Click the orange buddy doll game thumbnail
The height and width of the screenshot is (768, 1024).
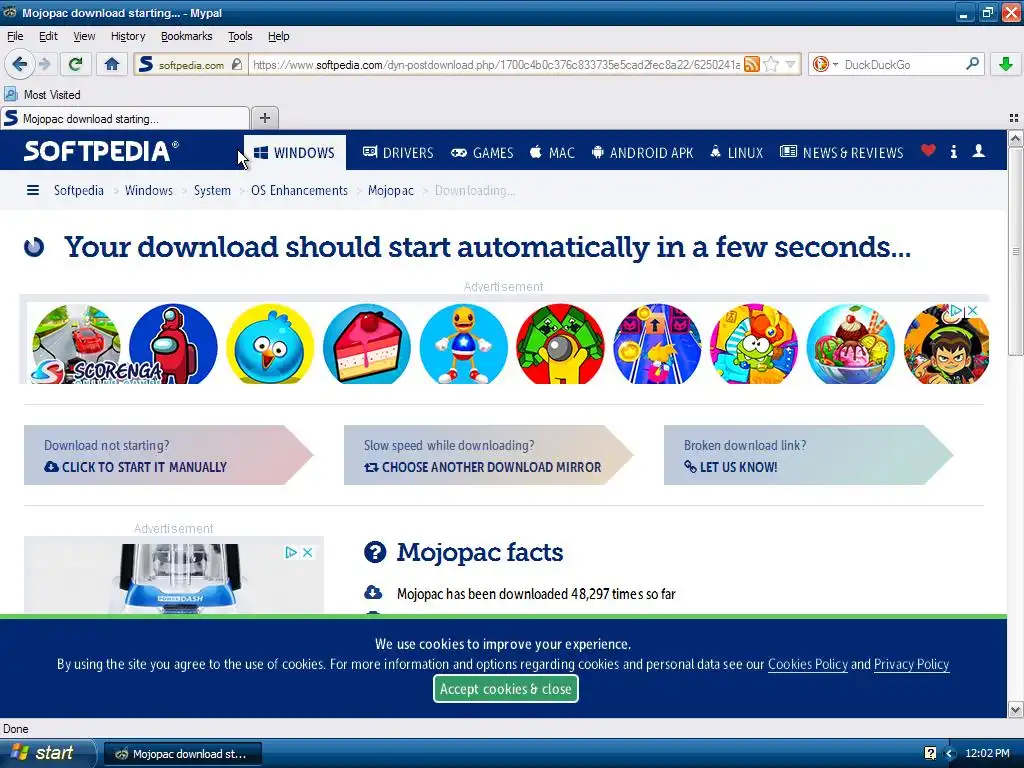463,344
